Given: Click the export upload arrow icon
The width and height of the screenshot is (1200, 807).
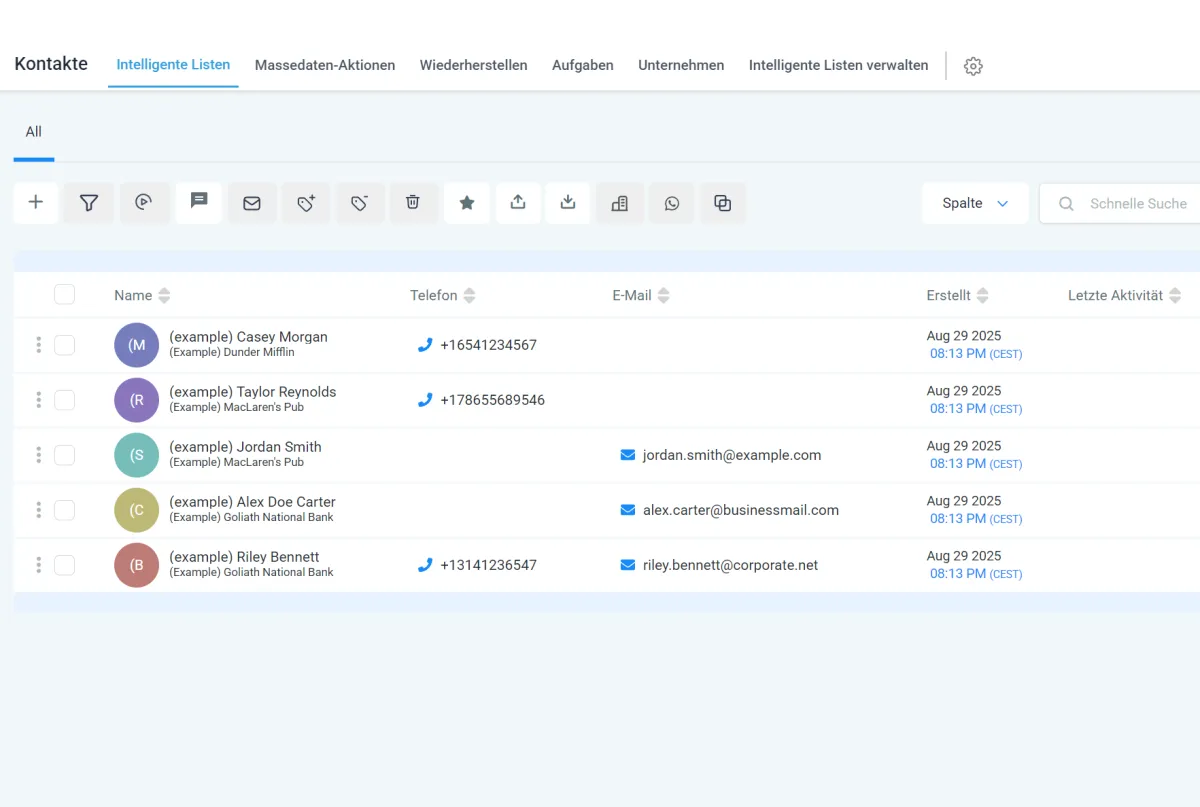Looking at the screenshot, I should pyautogui.click(x=518, y=203).
